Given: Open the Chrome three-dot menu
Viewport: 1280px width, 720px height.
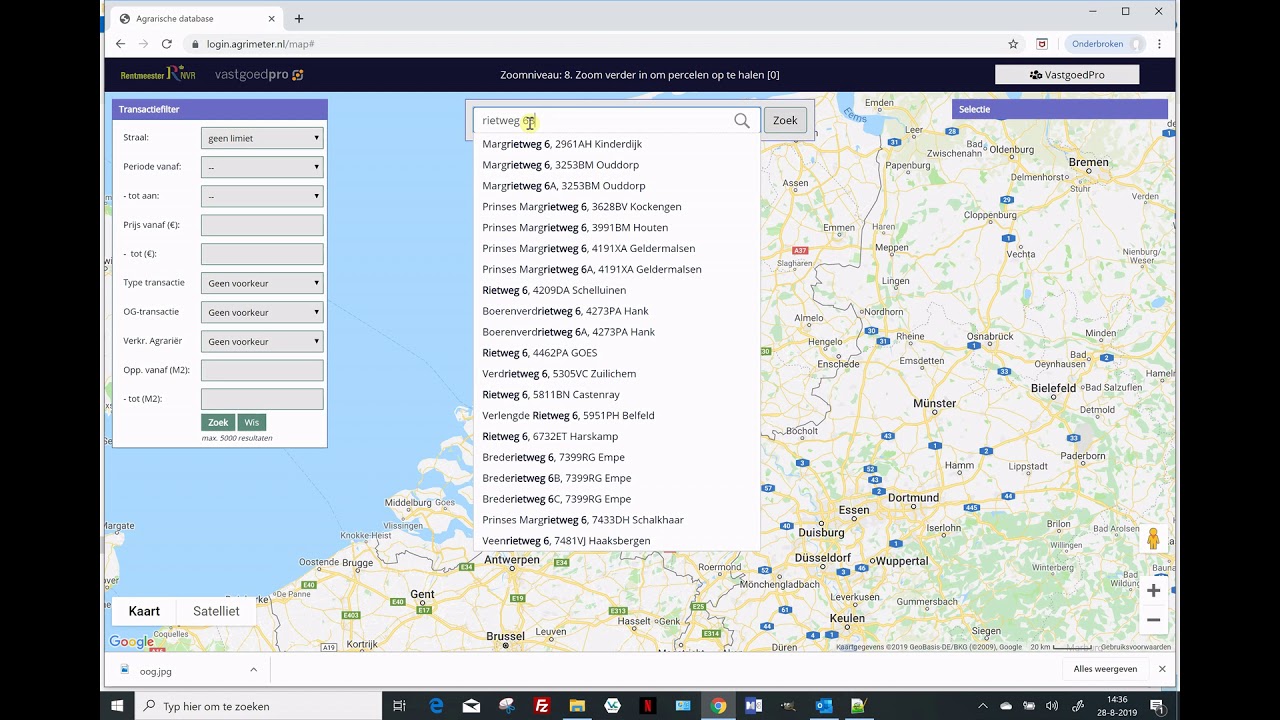Looking at the screenshot, I should coord(1159,44).
